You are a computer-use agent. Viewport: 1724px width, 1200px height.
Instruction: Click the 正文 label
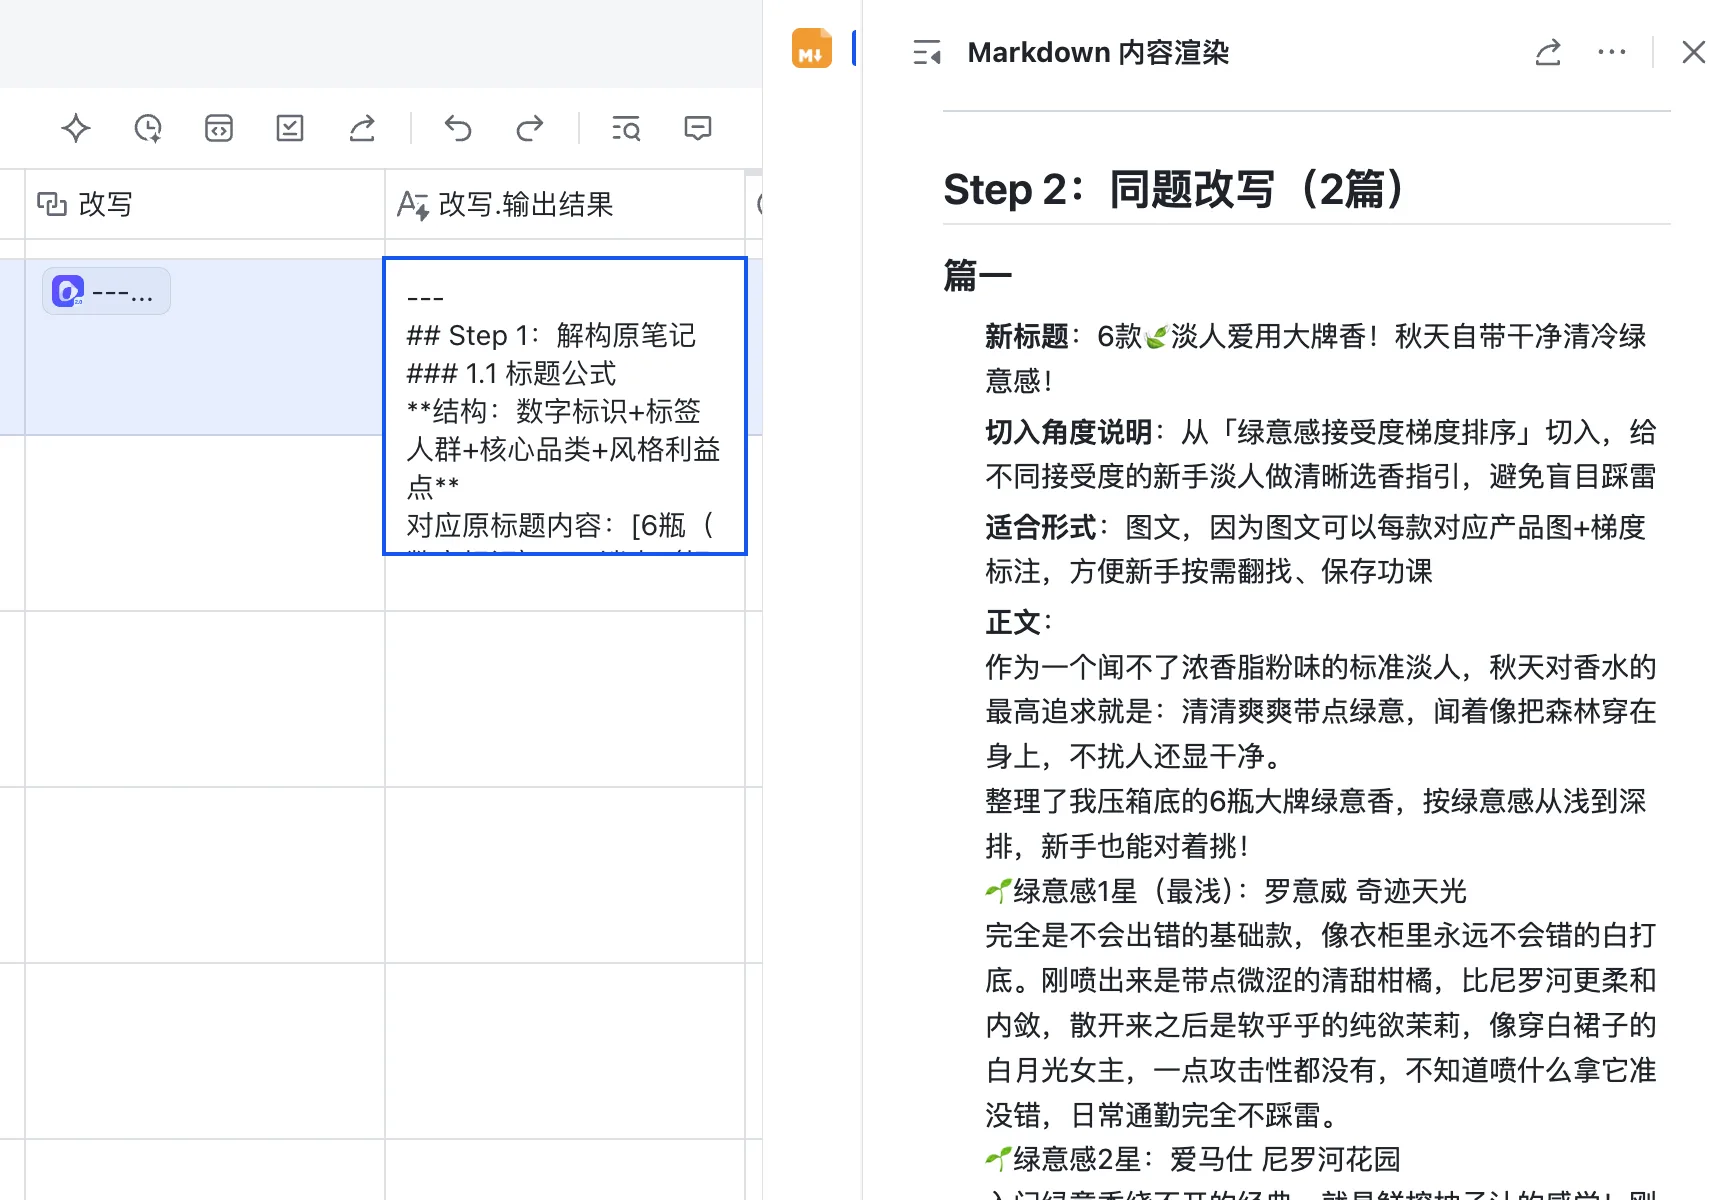1013,622
